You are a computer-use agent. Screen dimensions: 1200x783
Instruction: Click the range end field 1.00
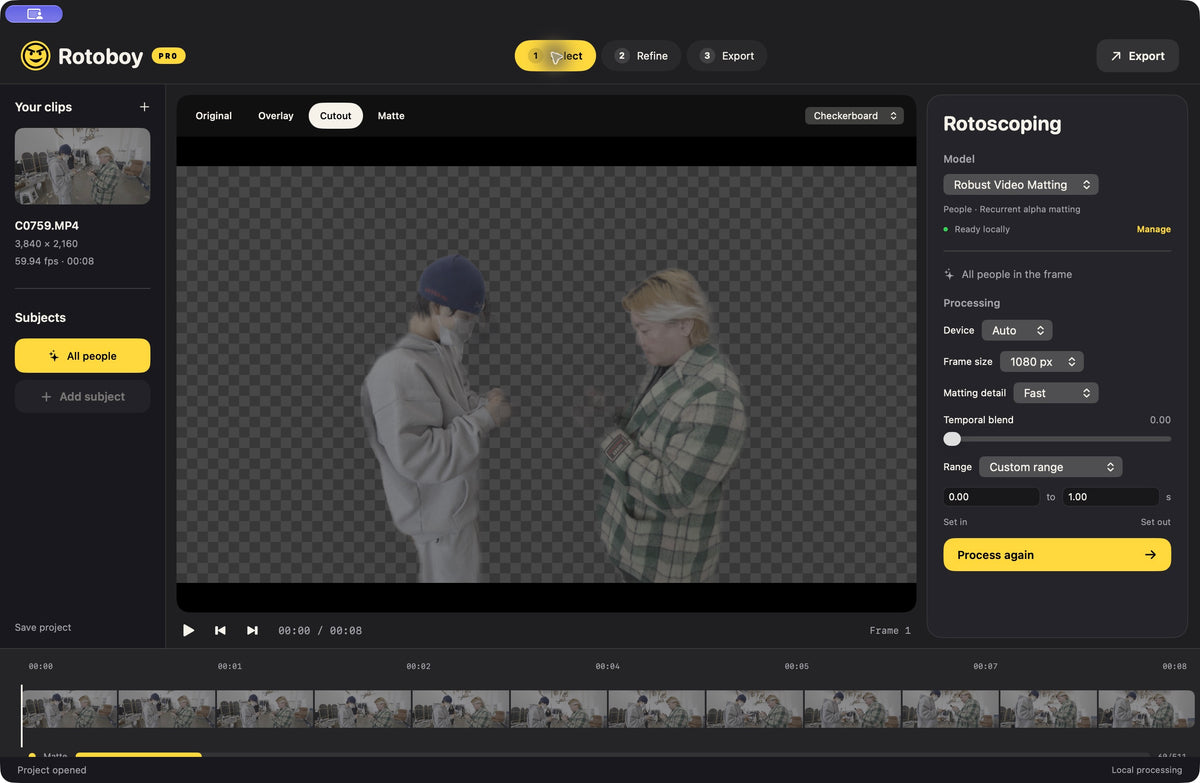click(x=1110, y=497)
